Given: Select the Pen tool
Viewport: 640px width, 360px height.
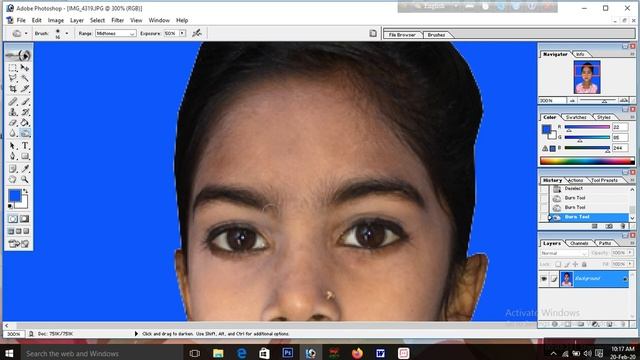Looking at the screenshot, I should point(13,156).
